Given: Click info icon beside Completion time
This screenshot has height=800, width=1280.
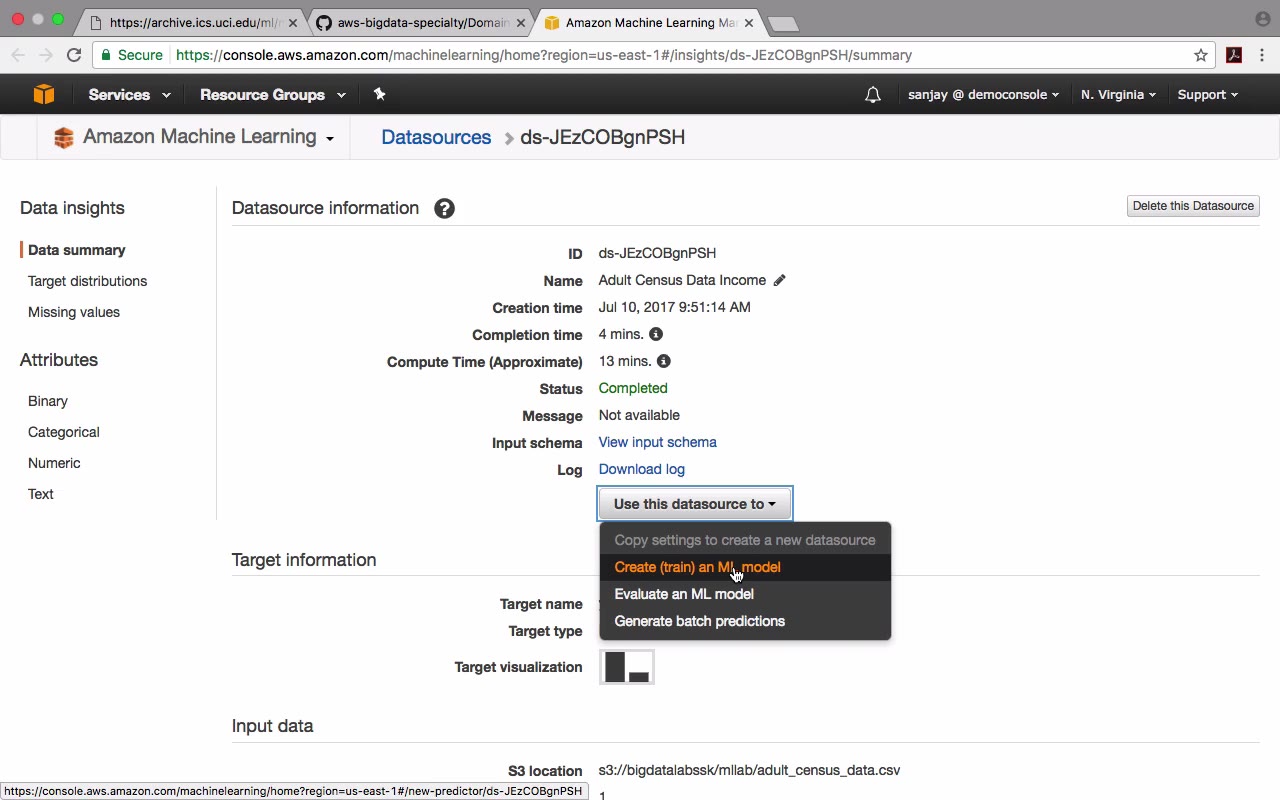Looking at the screenshot, I should [x=656, y=334].
